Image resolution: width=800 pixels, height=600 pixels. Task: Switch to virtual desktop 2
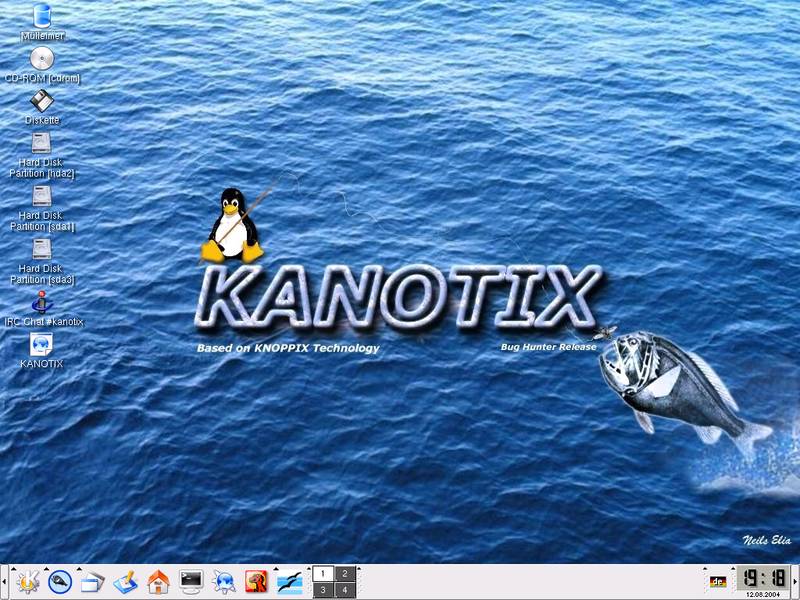click(344, 573)
